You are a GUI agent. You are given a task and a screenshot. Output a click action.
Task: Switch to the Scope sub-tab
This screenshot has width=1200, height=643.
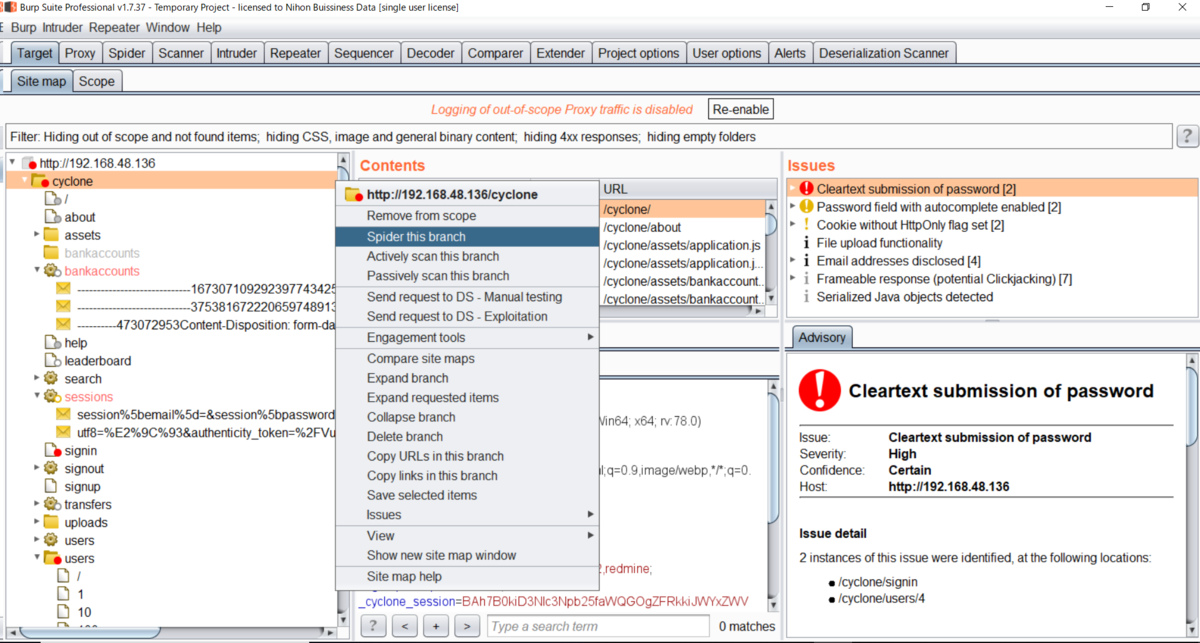(97, 81)
